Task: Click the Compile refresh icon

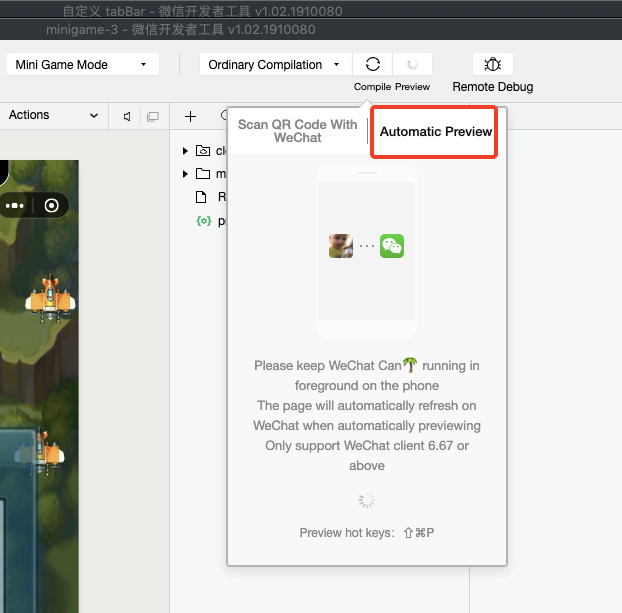Action: (372, 64)
